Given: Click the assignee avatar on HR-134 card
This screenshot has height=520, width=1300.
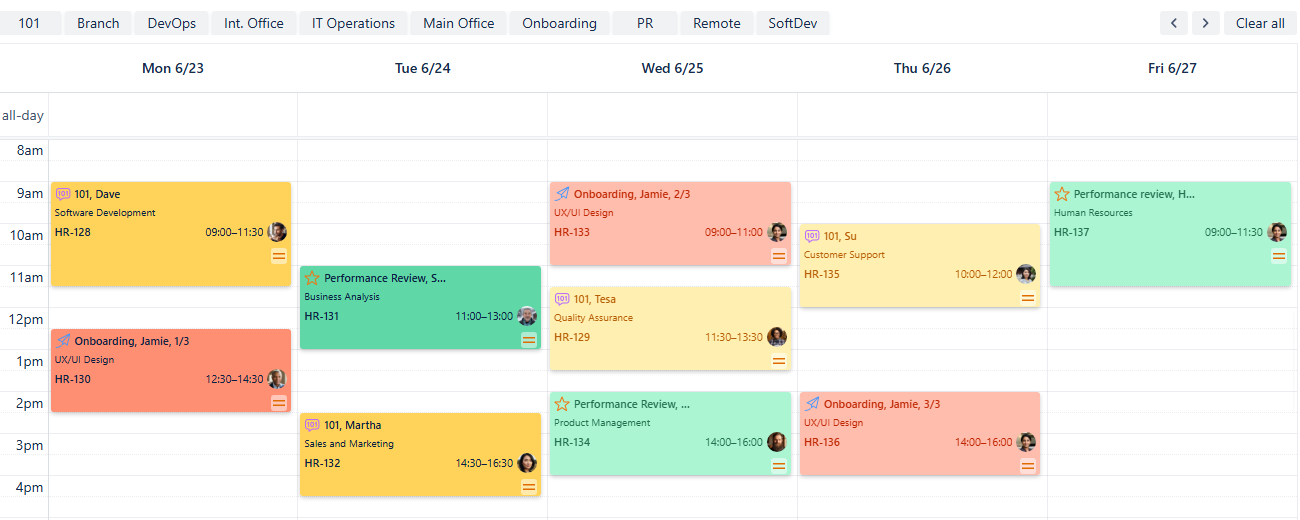Looking at the screenshot, I should (x=777, y=442).
